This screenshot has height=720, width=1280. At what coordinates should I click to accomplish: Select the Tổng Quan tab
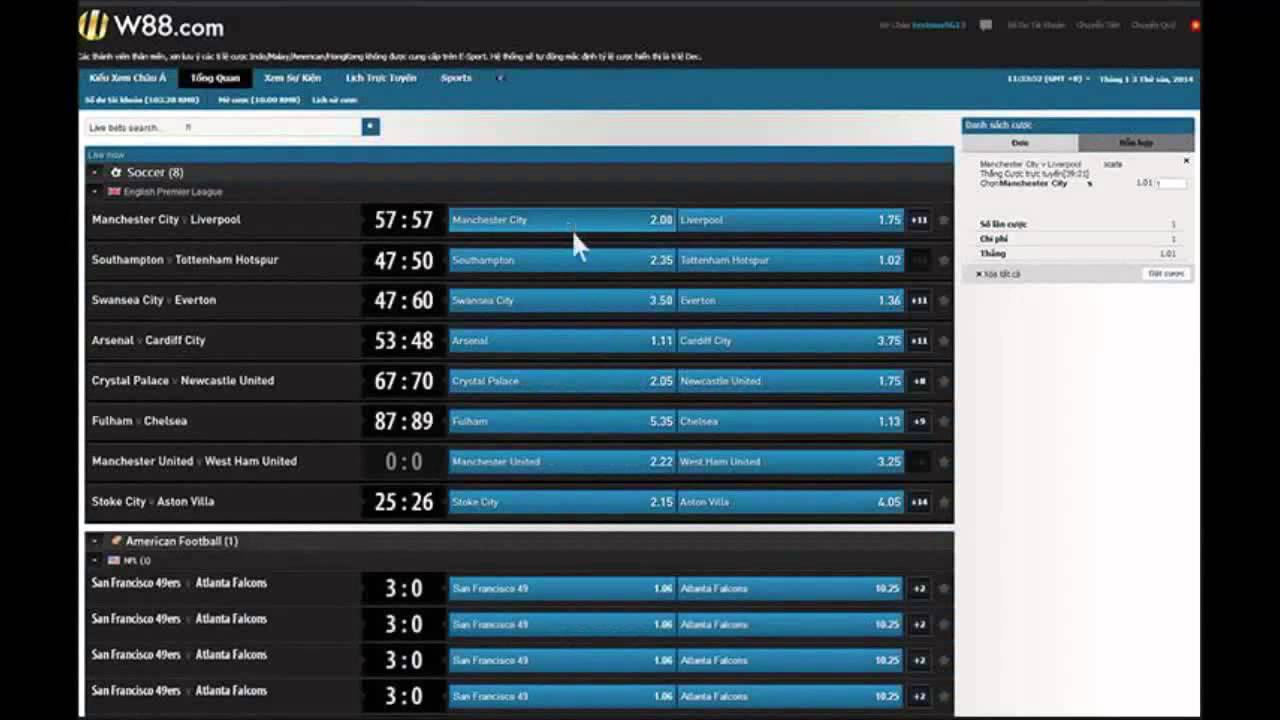pos(215,78)
